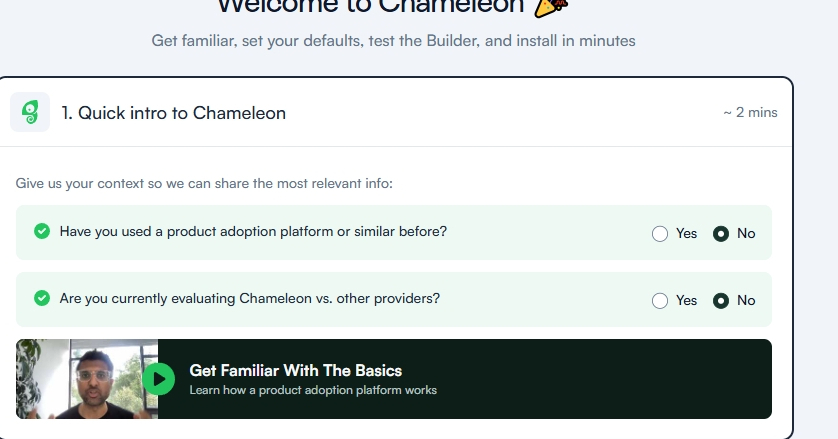The width and height of the screenshot is (838, 439).
Task: Click the ~ 2 mins time estimate
Action: [x=750, y=112]
